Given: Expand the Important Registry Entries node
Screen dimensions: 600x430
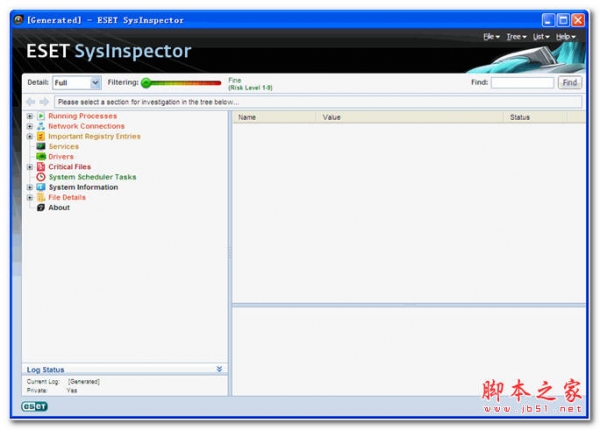Looking at the screenshot, I should point(29,136).
